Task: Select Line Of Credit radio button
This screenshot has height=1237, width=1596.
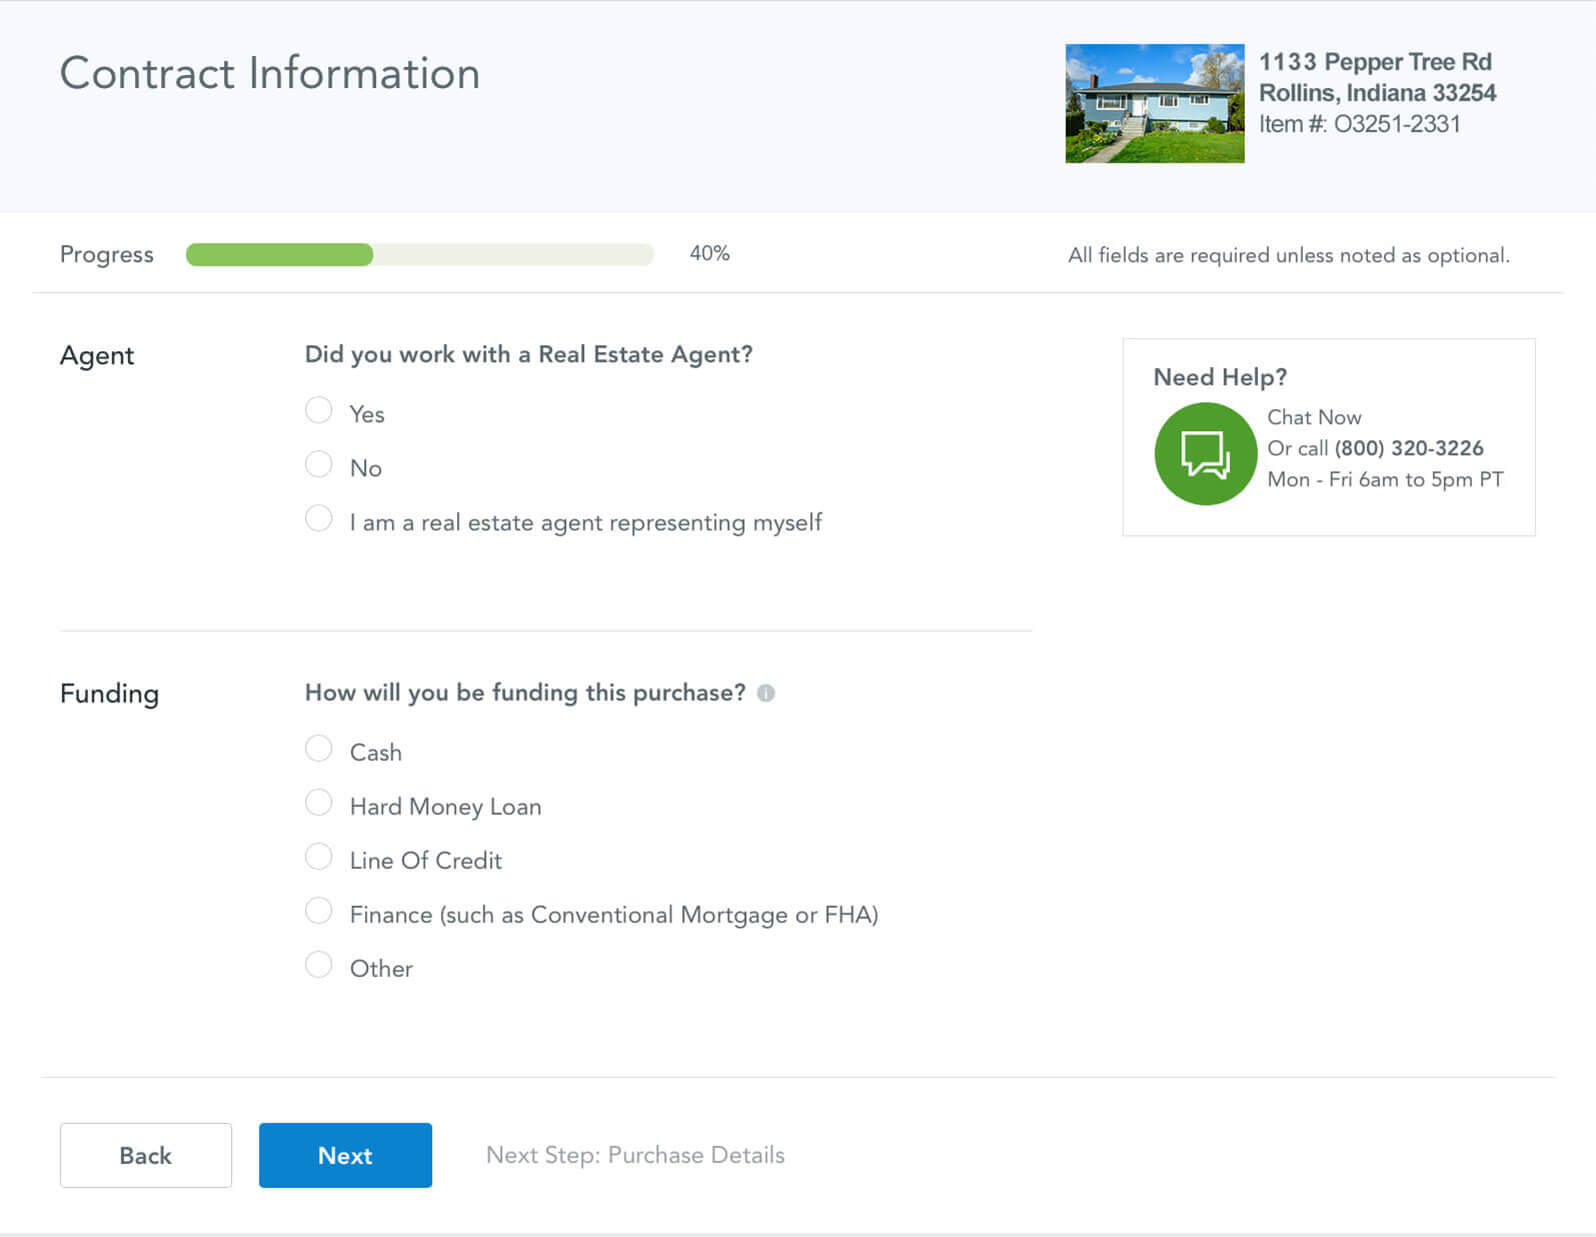Action: pos(319,857)
